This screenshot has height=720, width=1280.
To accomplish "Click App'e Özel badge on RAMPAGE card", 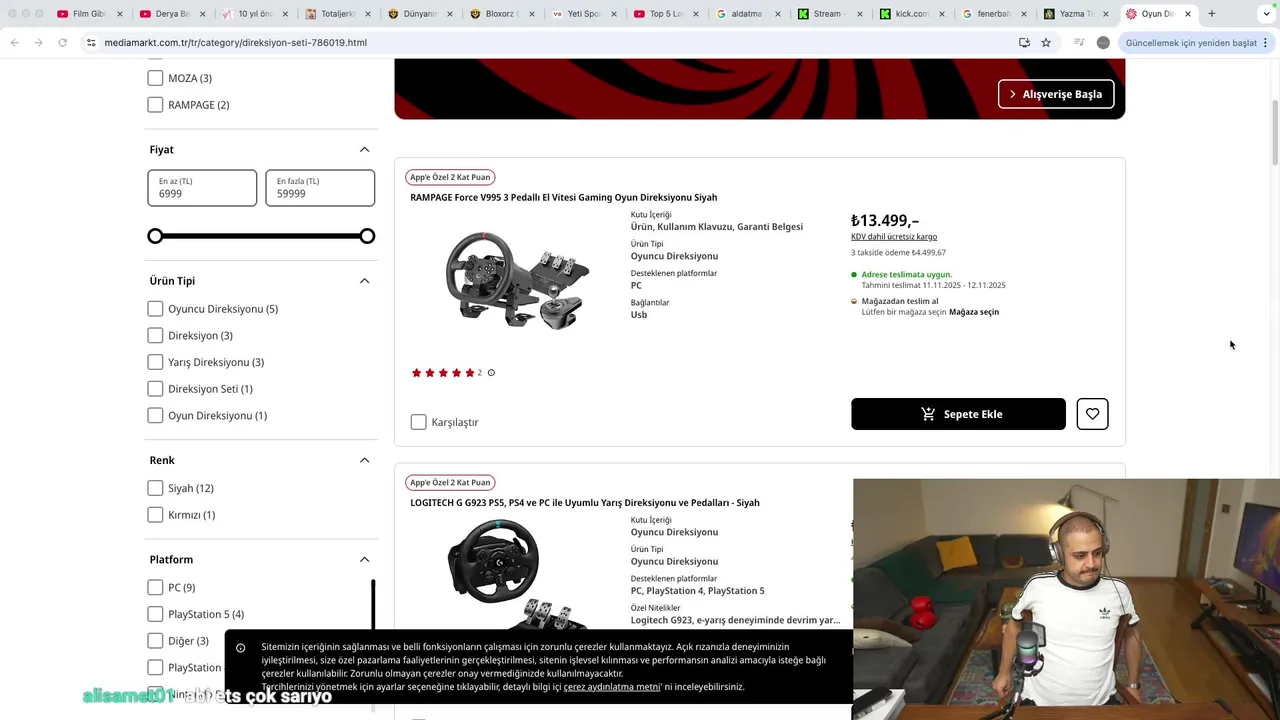I will click(450, 177).
